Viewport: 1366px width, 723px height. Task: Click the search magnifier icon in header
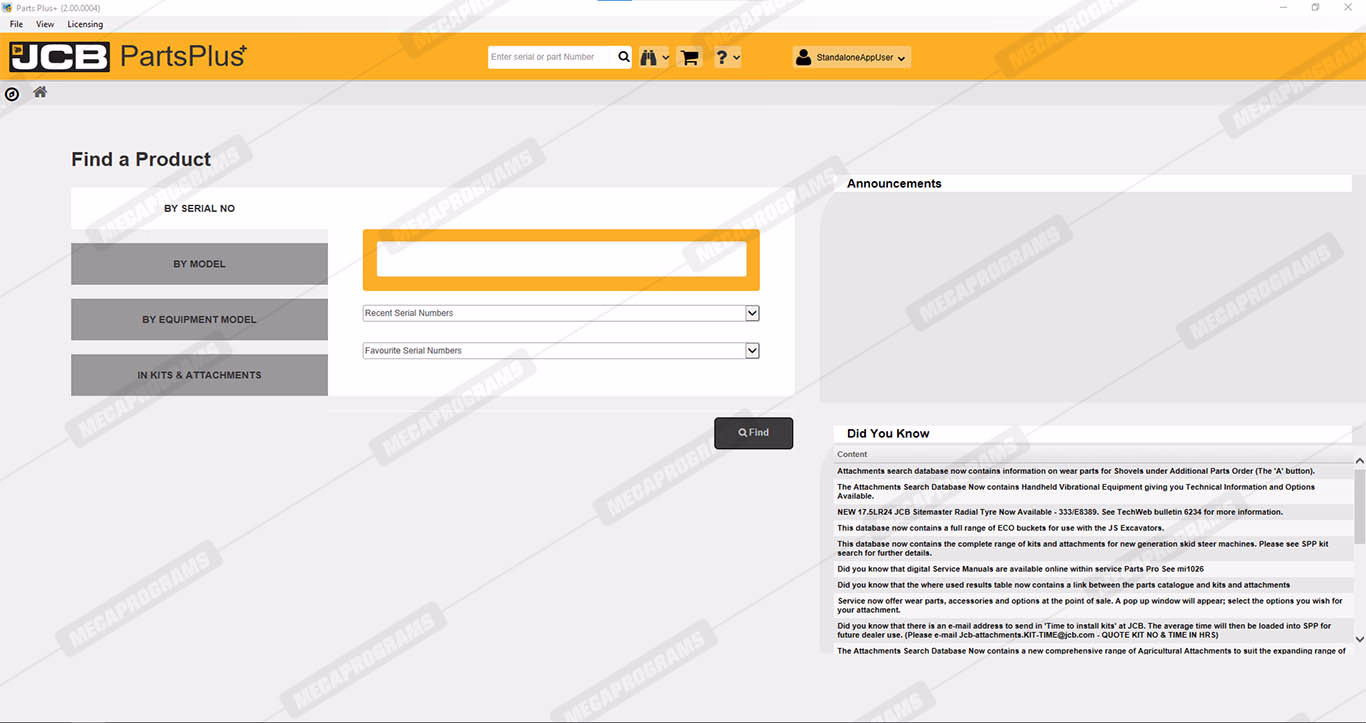pyautogui.click(x=624, y=57)
